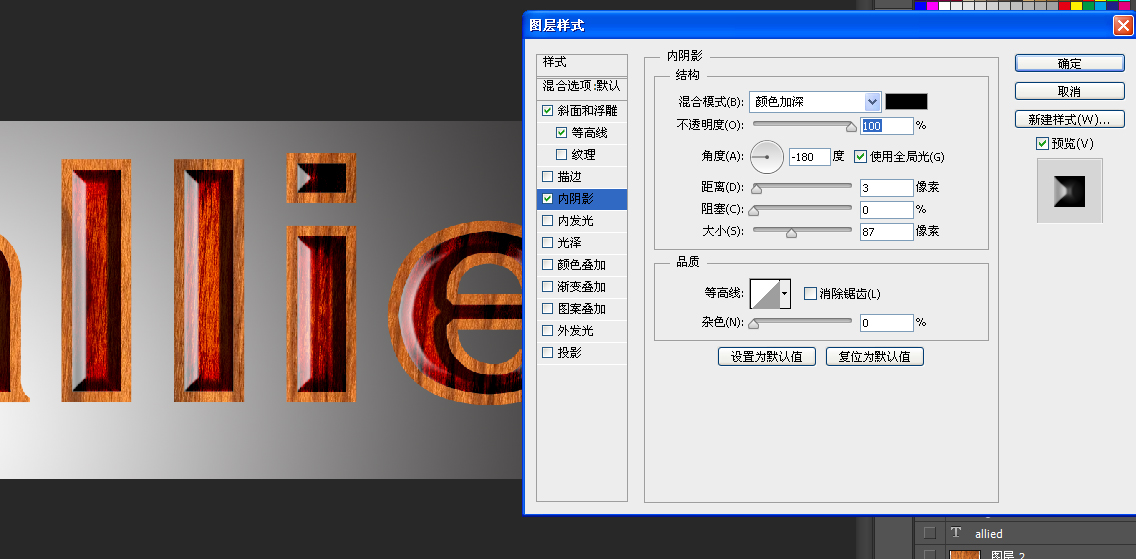Click the 新建样式(W)... button

click(1069, 119)
